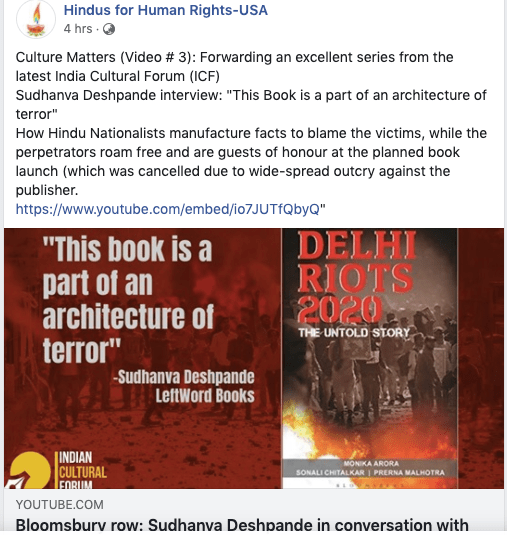The image size is (507, 535).
Task: Open the youtube.com/embed link in post
Action: (x=168, y=209)
